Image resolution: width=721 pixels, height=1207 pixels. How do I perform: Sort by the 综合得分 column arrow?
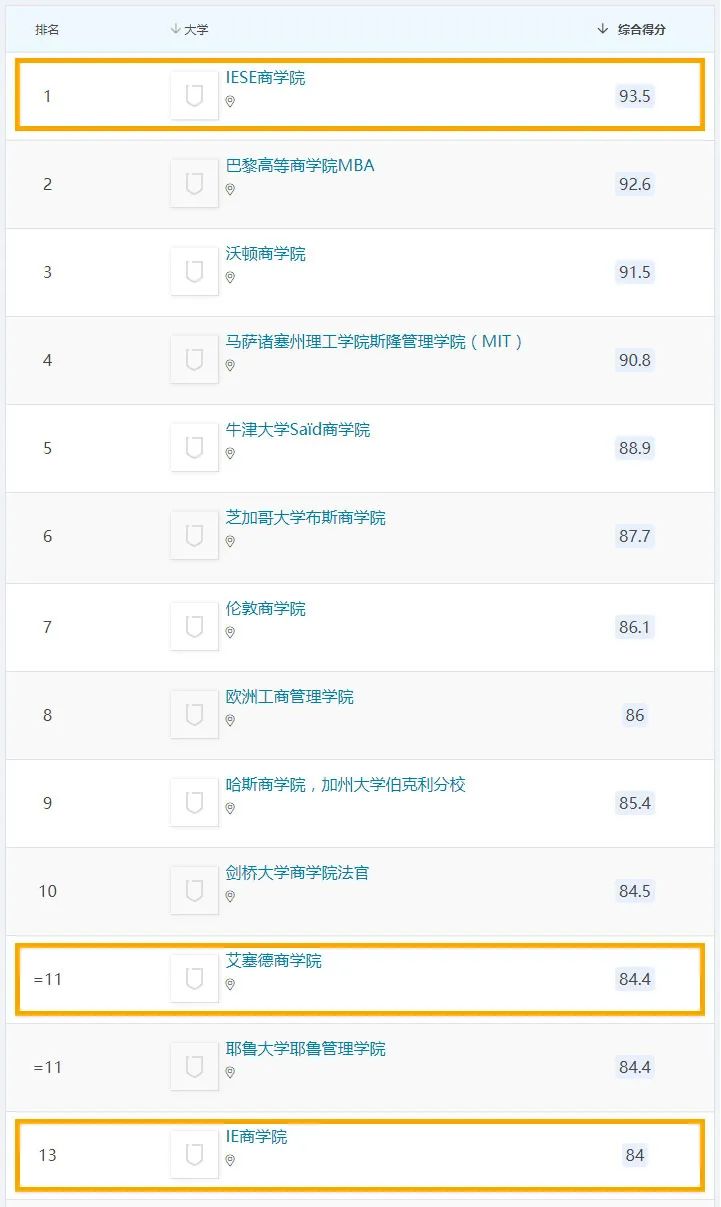tap(603, 29)
